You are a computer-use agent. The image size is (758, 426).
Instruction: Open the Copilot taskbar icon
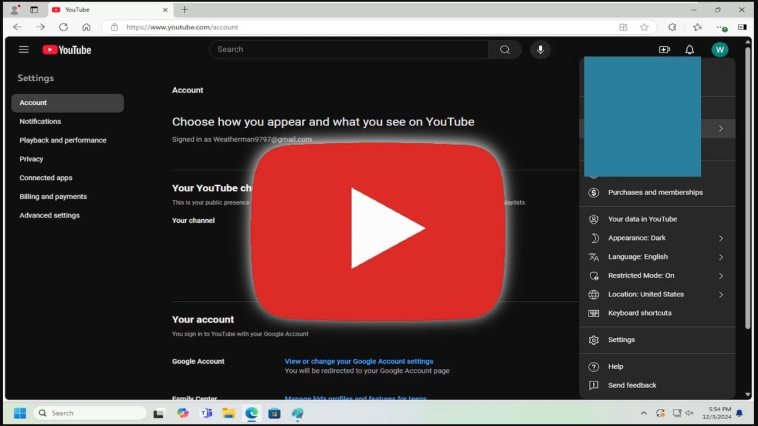pyautogui.click(x=183, y=413)
